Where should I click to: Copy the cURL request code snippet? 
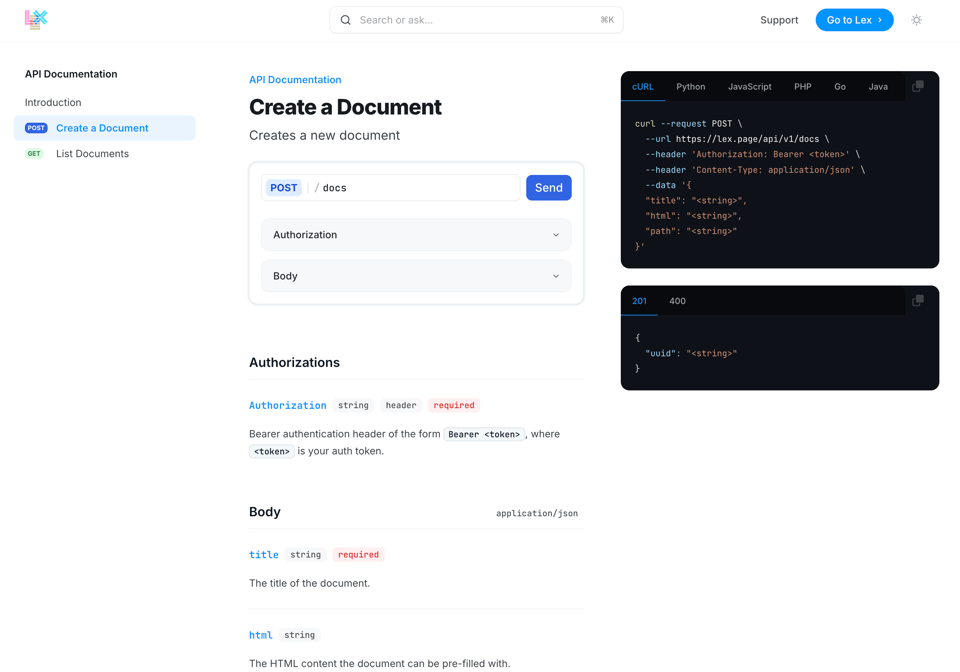(917, 87)
